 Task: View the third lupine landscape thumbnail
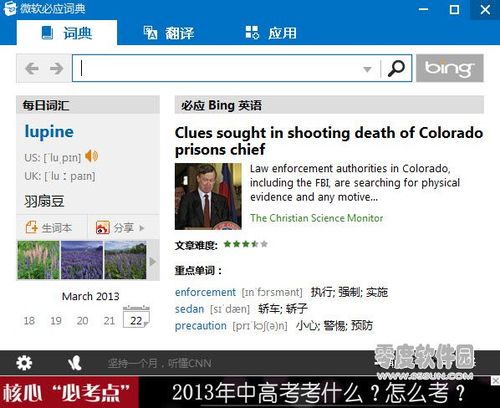(x=125, y=260)
